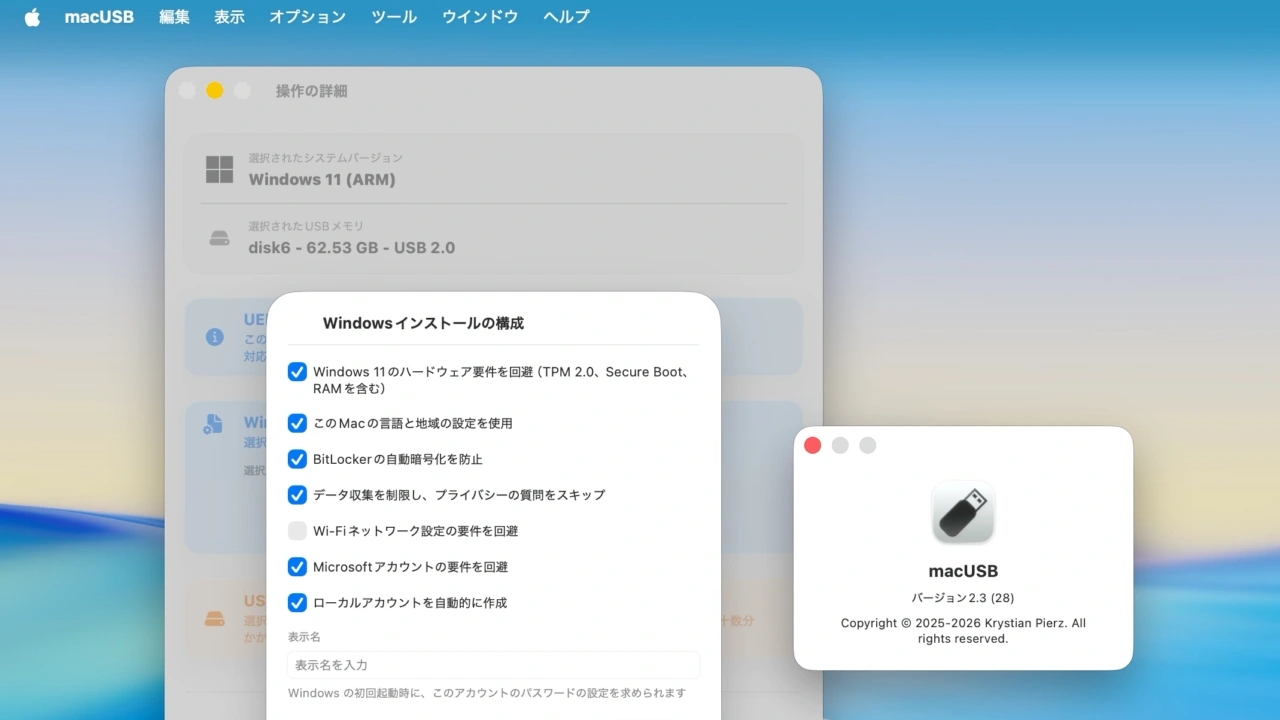Screen dimensions: 1280x720
Task: Minimize the 操作の詳細 window with yellow button
Action: click(x=214, y=91)
